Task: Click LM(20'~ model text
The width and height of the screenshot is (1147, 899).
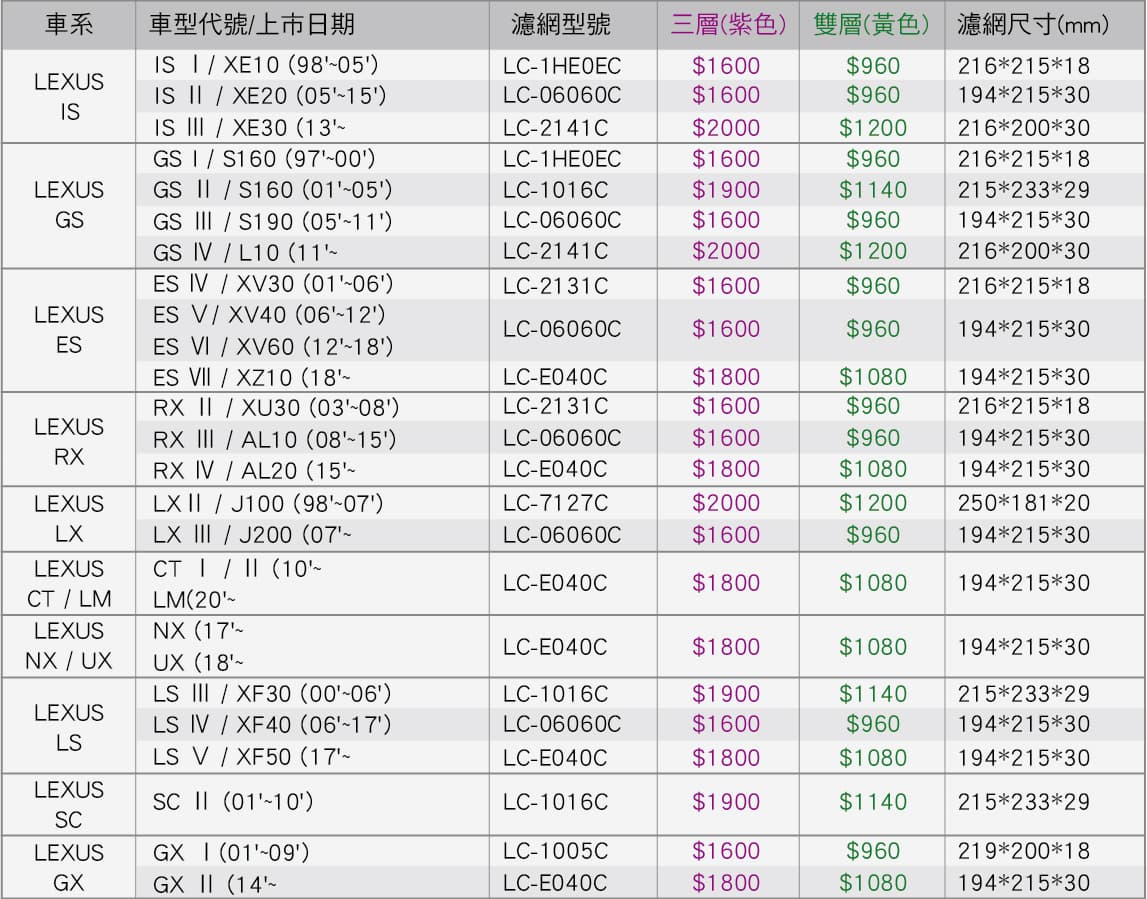Action: [194, 600]
